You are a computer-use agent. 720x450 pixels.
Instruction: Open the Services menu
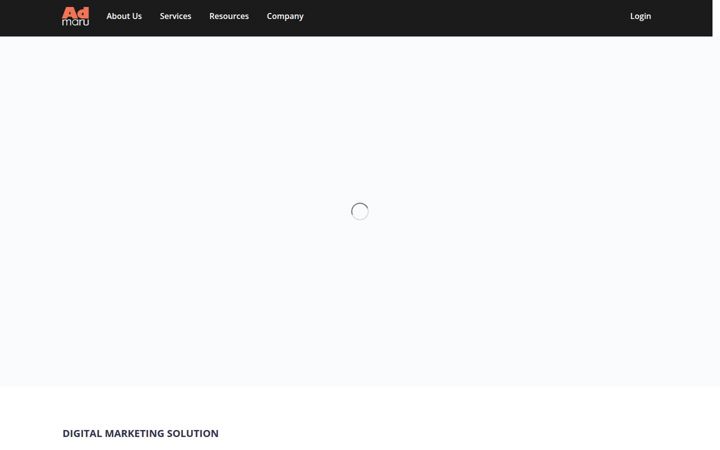point(175,16)
